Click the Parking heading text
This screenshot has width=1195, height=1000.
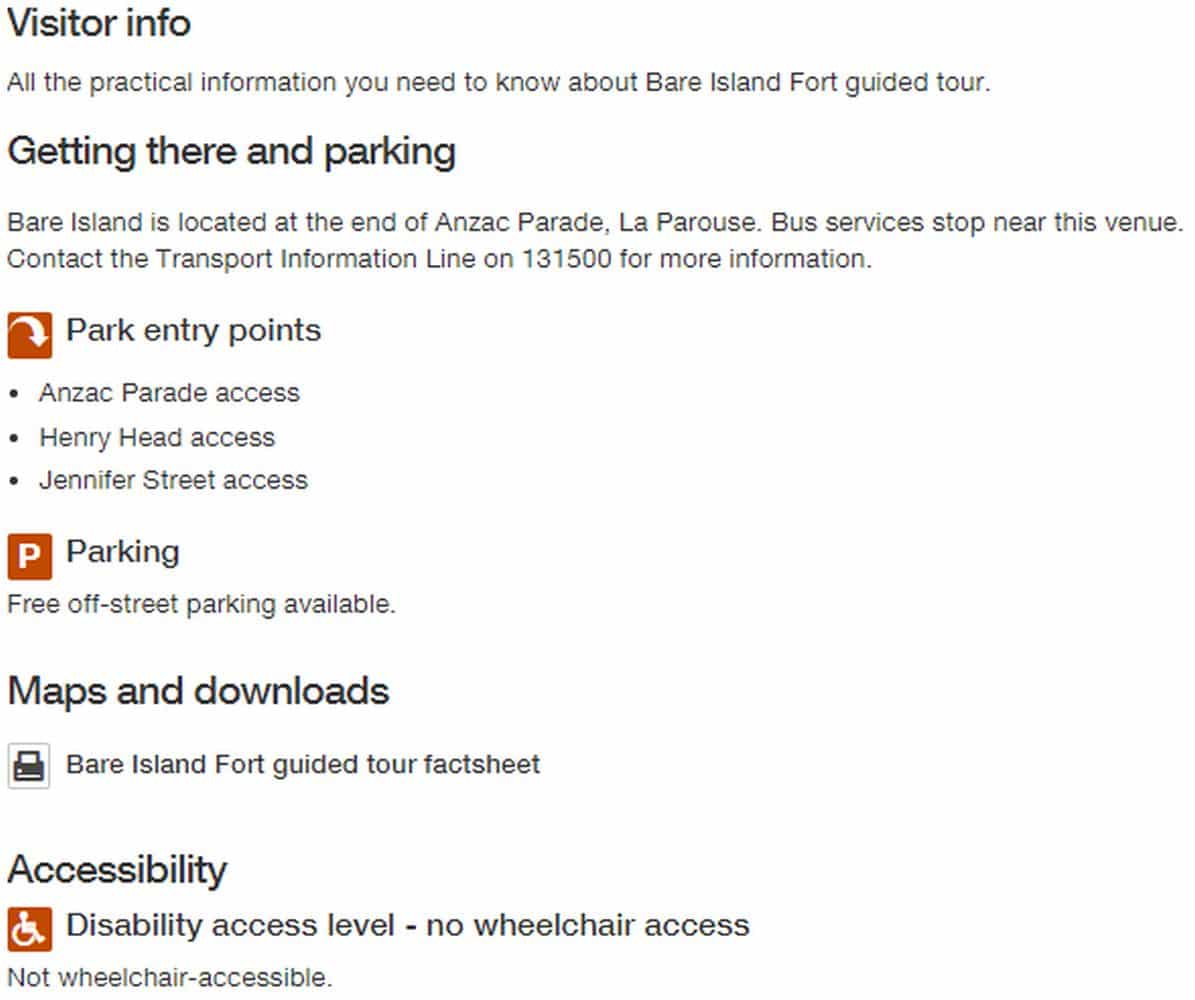point(123,552)
